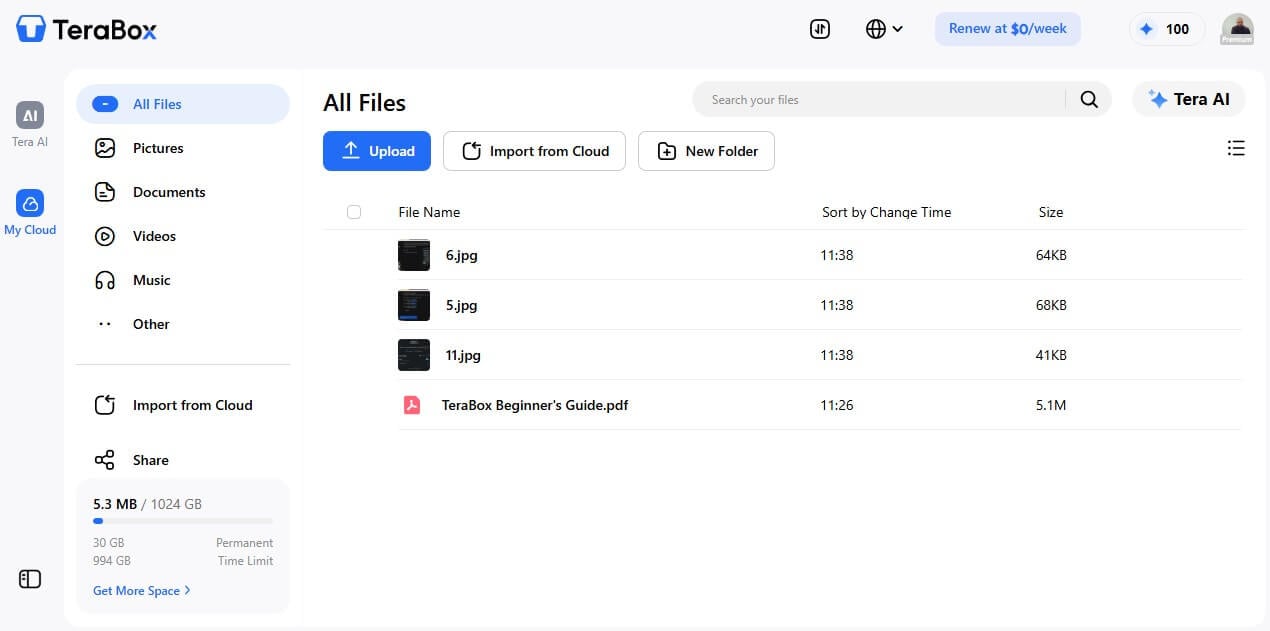The image size is (1270, 631).
Task: Select the 5.jpg file name
Action: 462,305
